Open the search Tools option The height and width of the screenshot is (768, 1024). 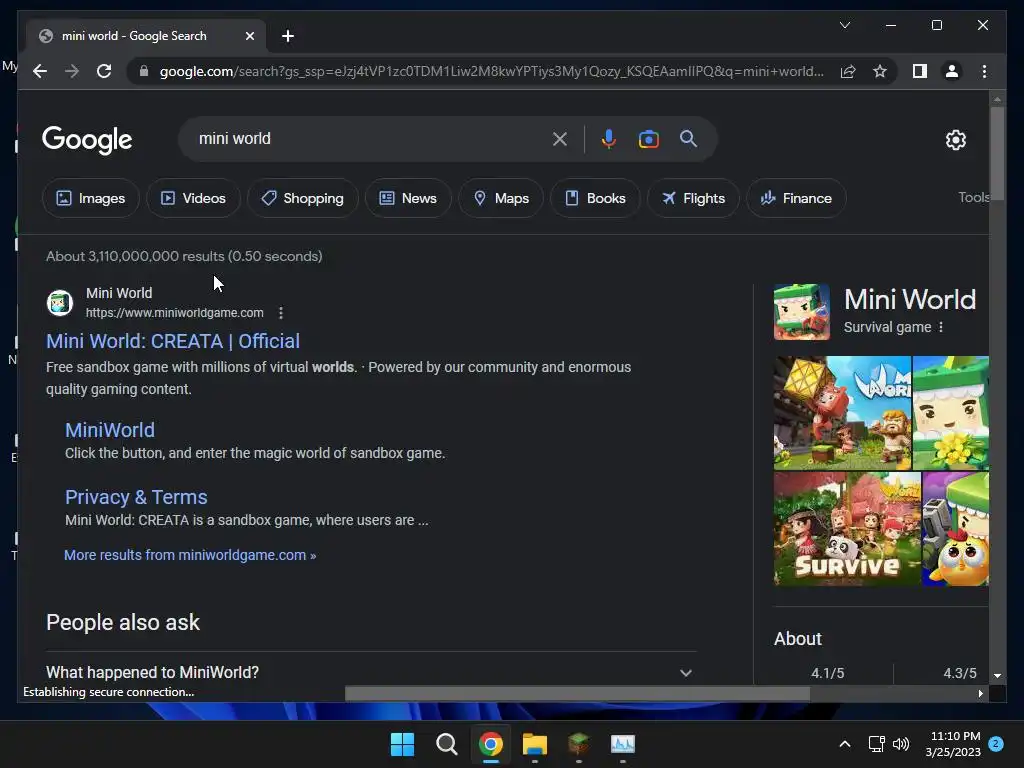click(x=973, y=197)
